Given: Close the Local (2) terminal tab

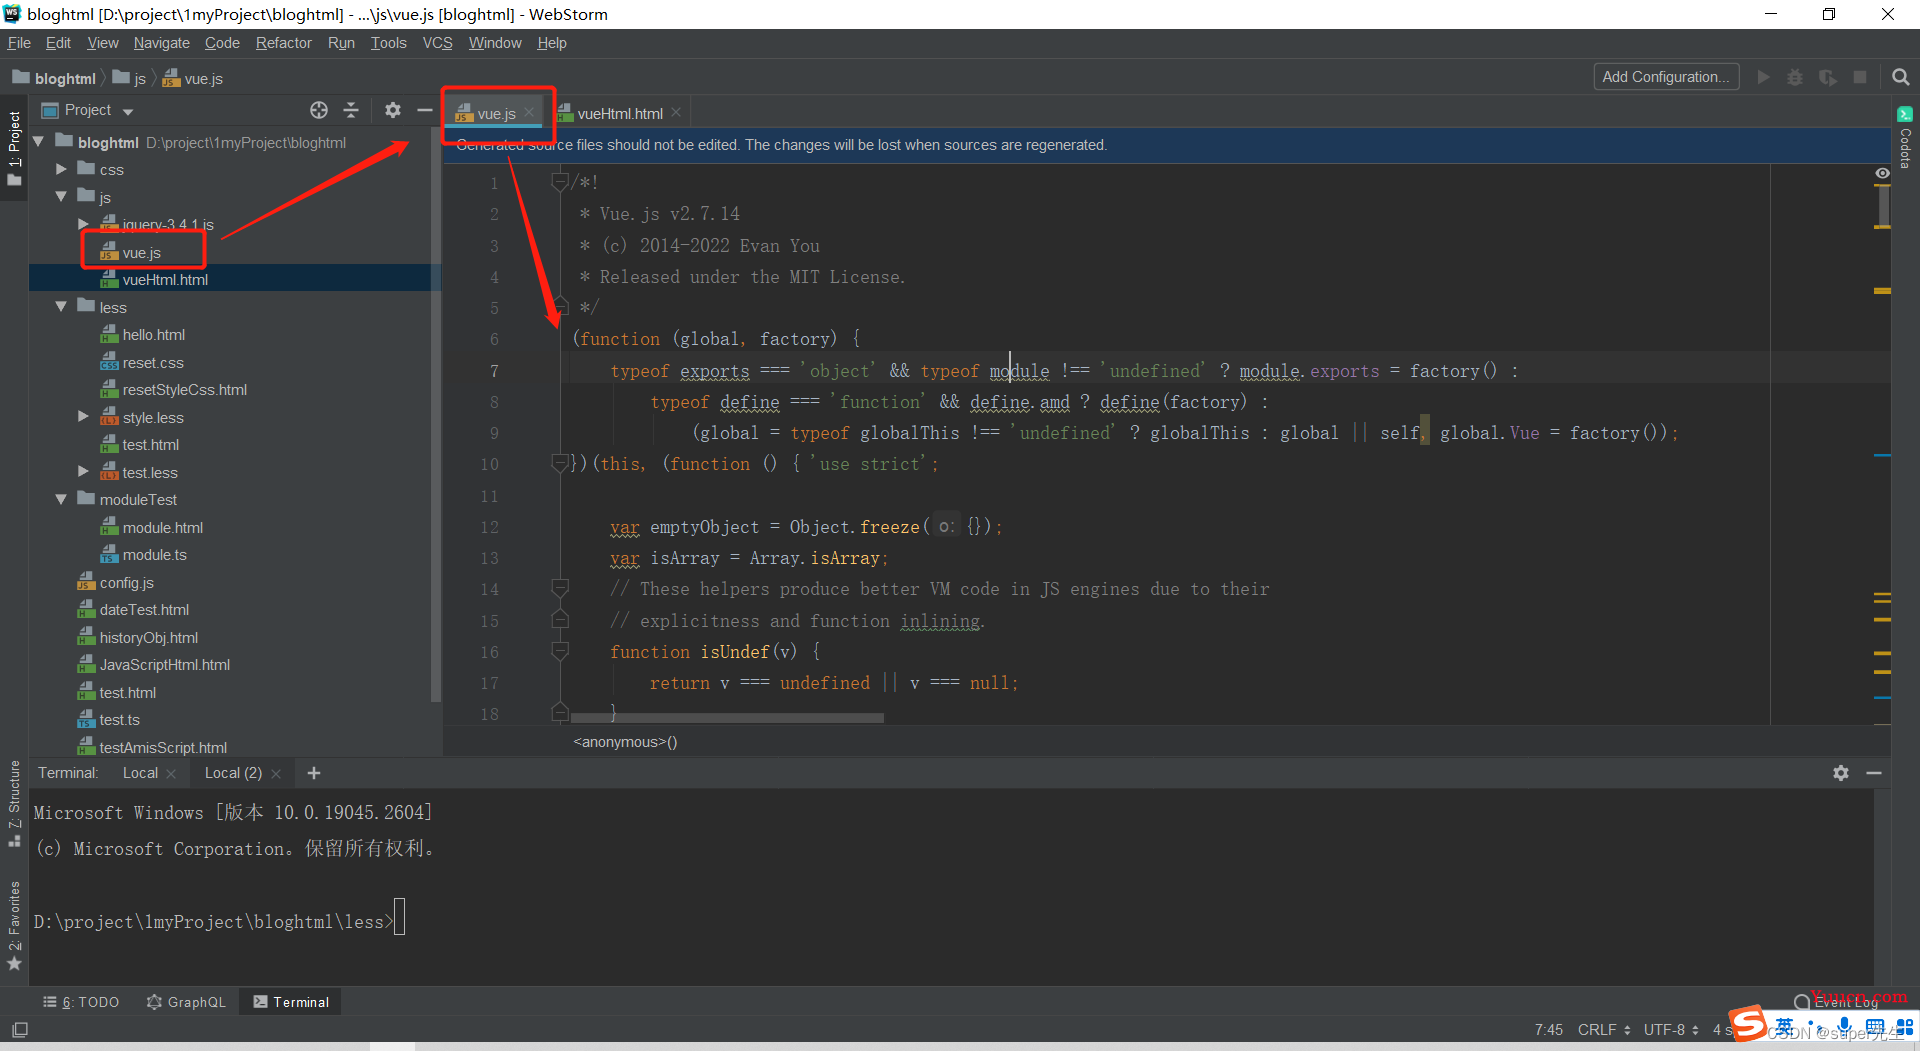Looking at the screenshot, I should click(x=277, y=774).
